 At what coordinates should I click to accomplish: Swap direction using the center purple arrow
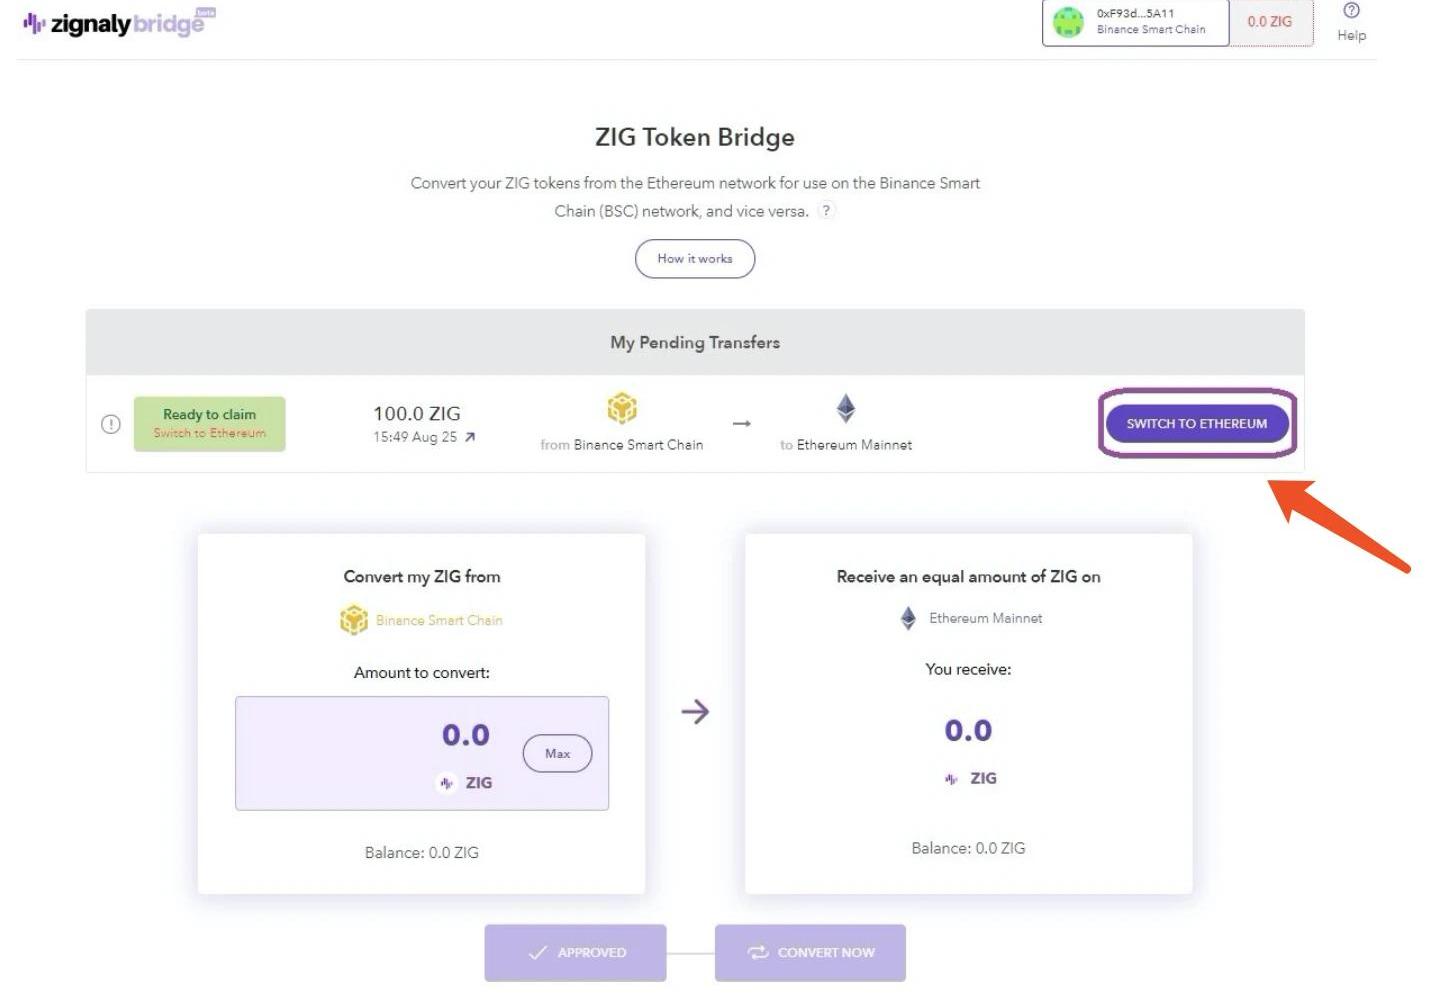point(695,712)
